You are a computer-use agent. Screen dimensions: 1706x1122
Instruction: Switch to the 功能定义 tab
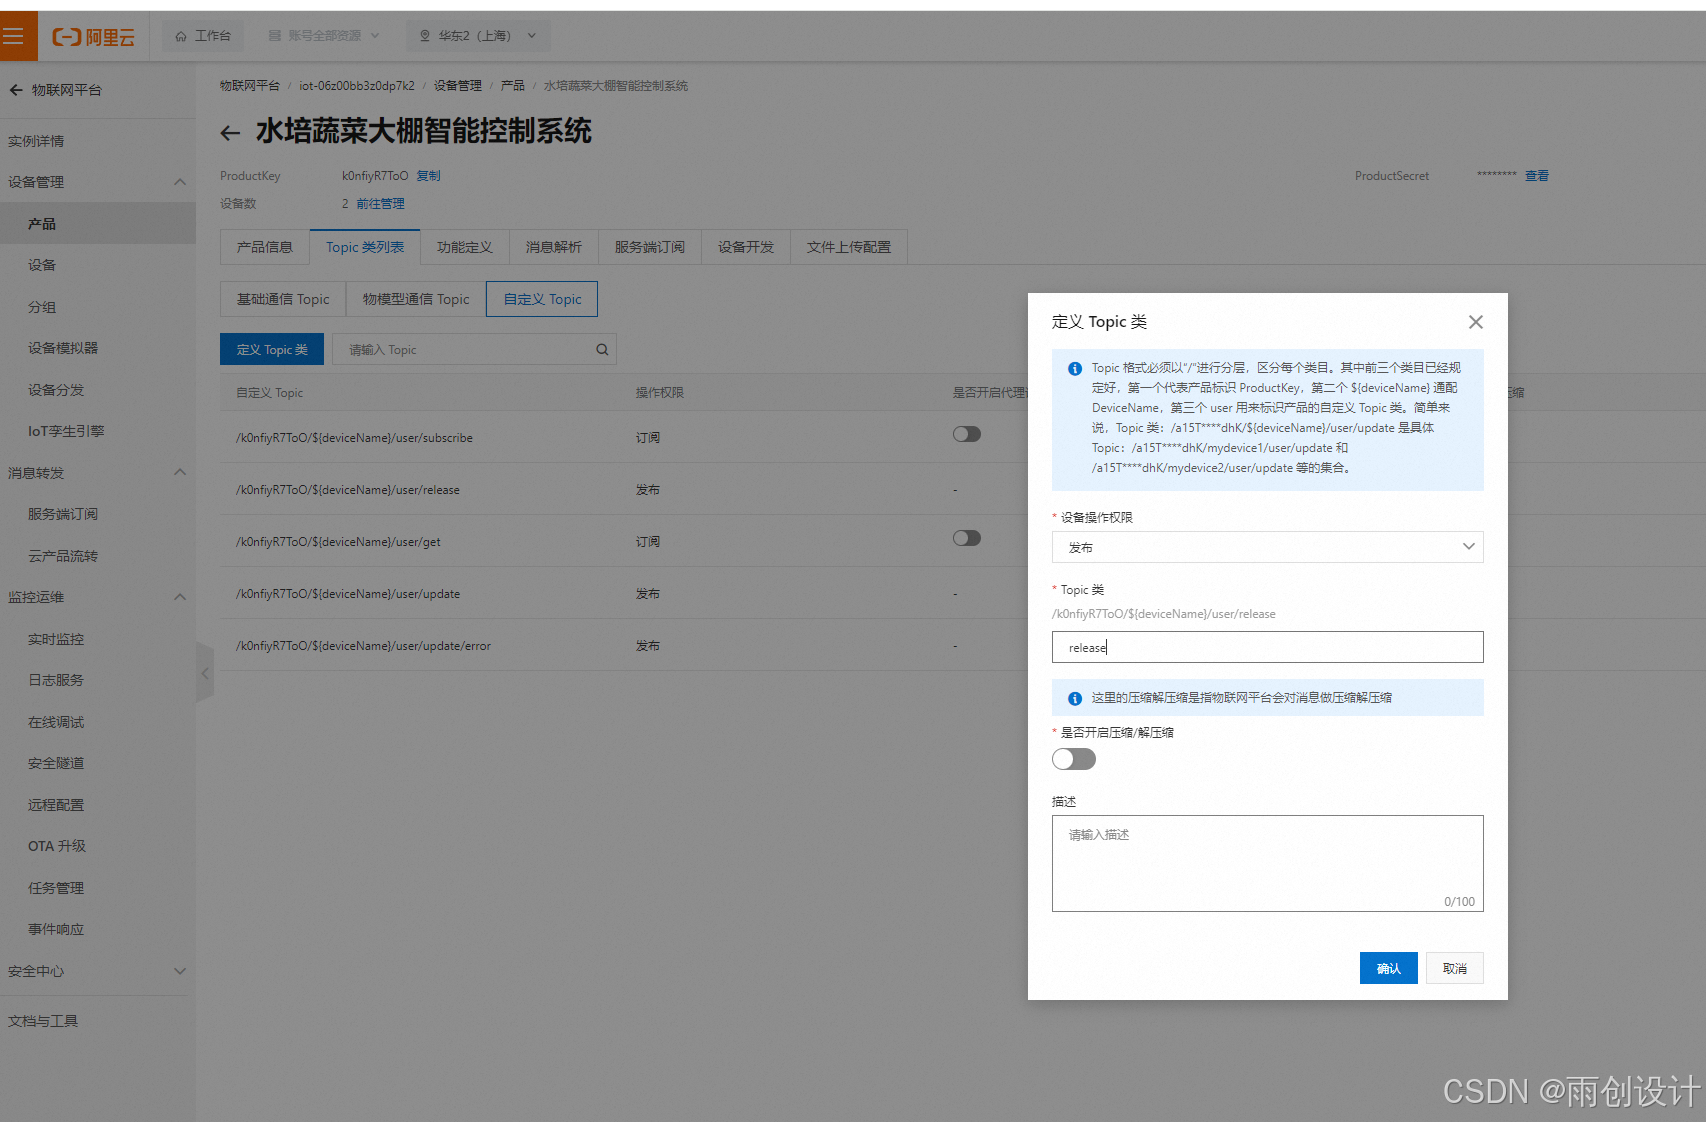pyautogui.click(x=465, y=247)
